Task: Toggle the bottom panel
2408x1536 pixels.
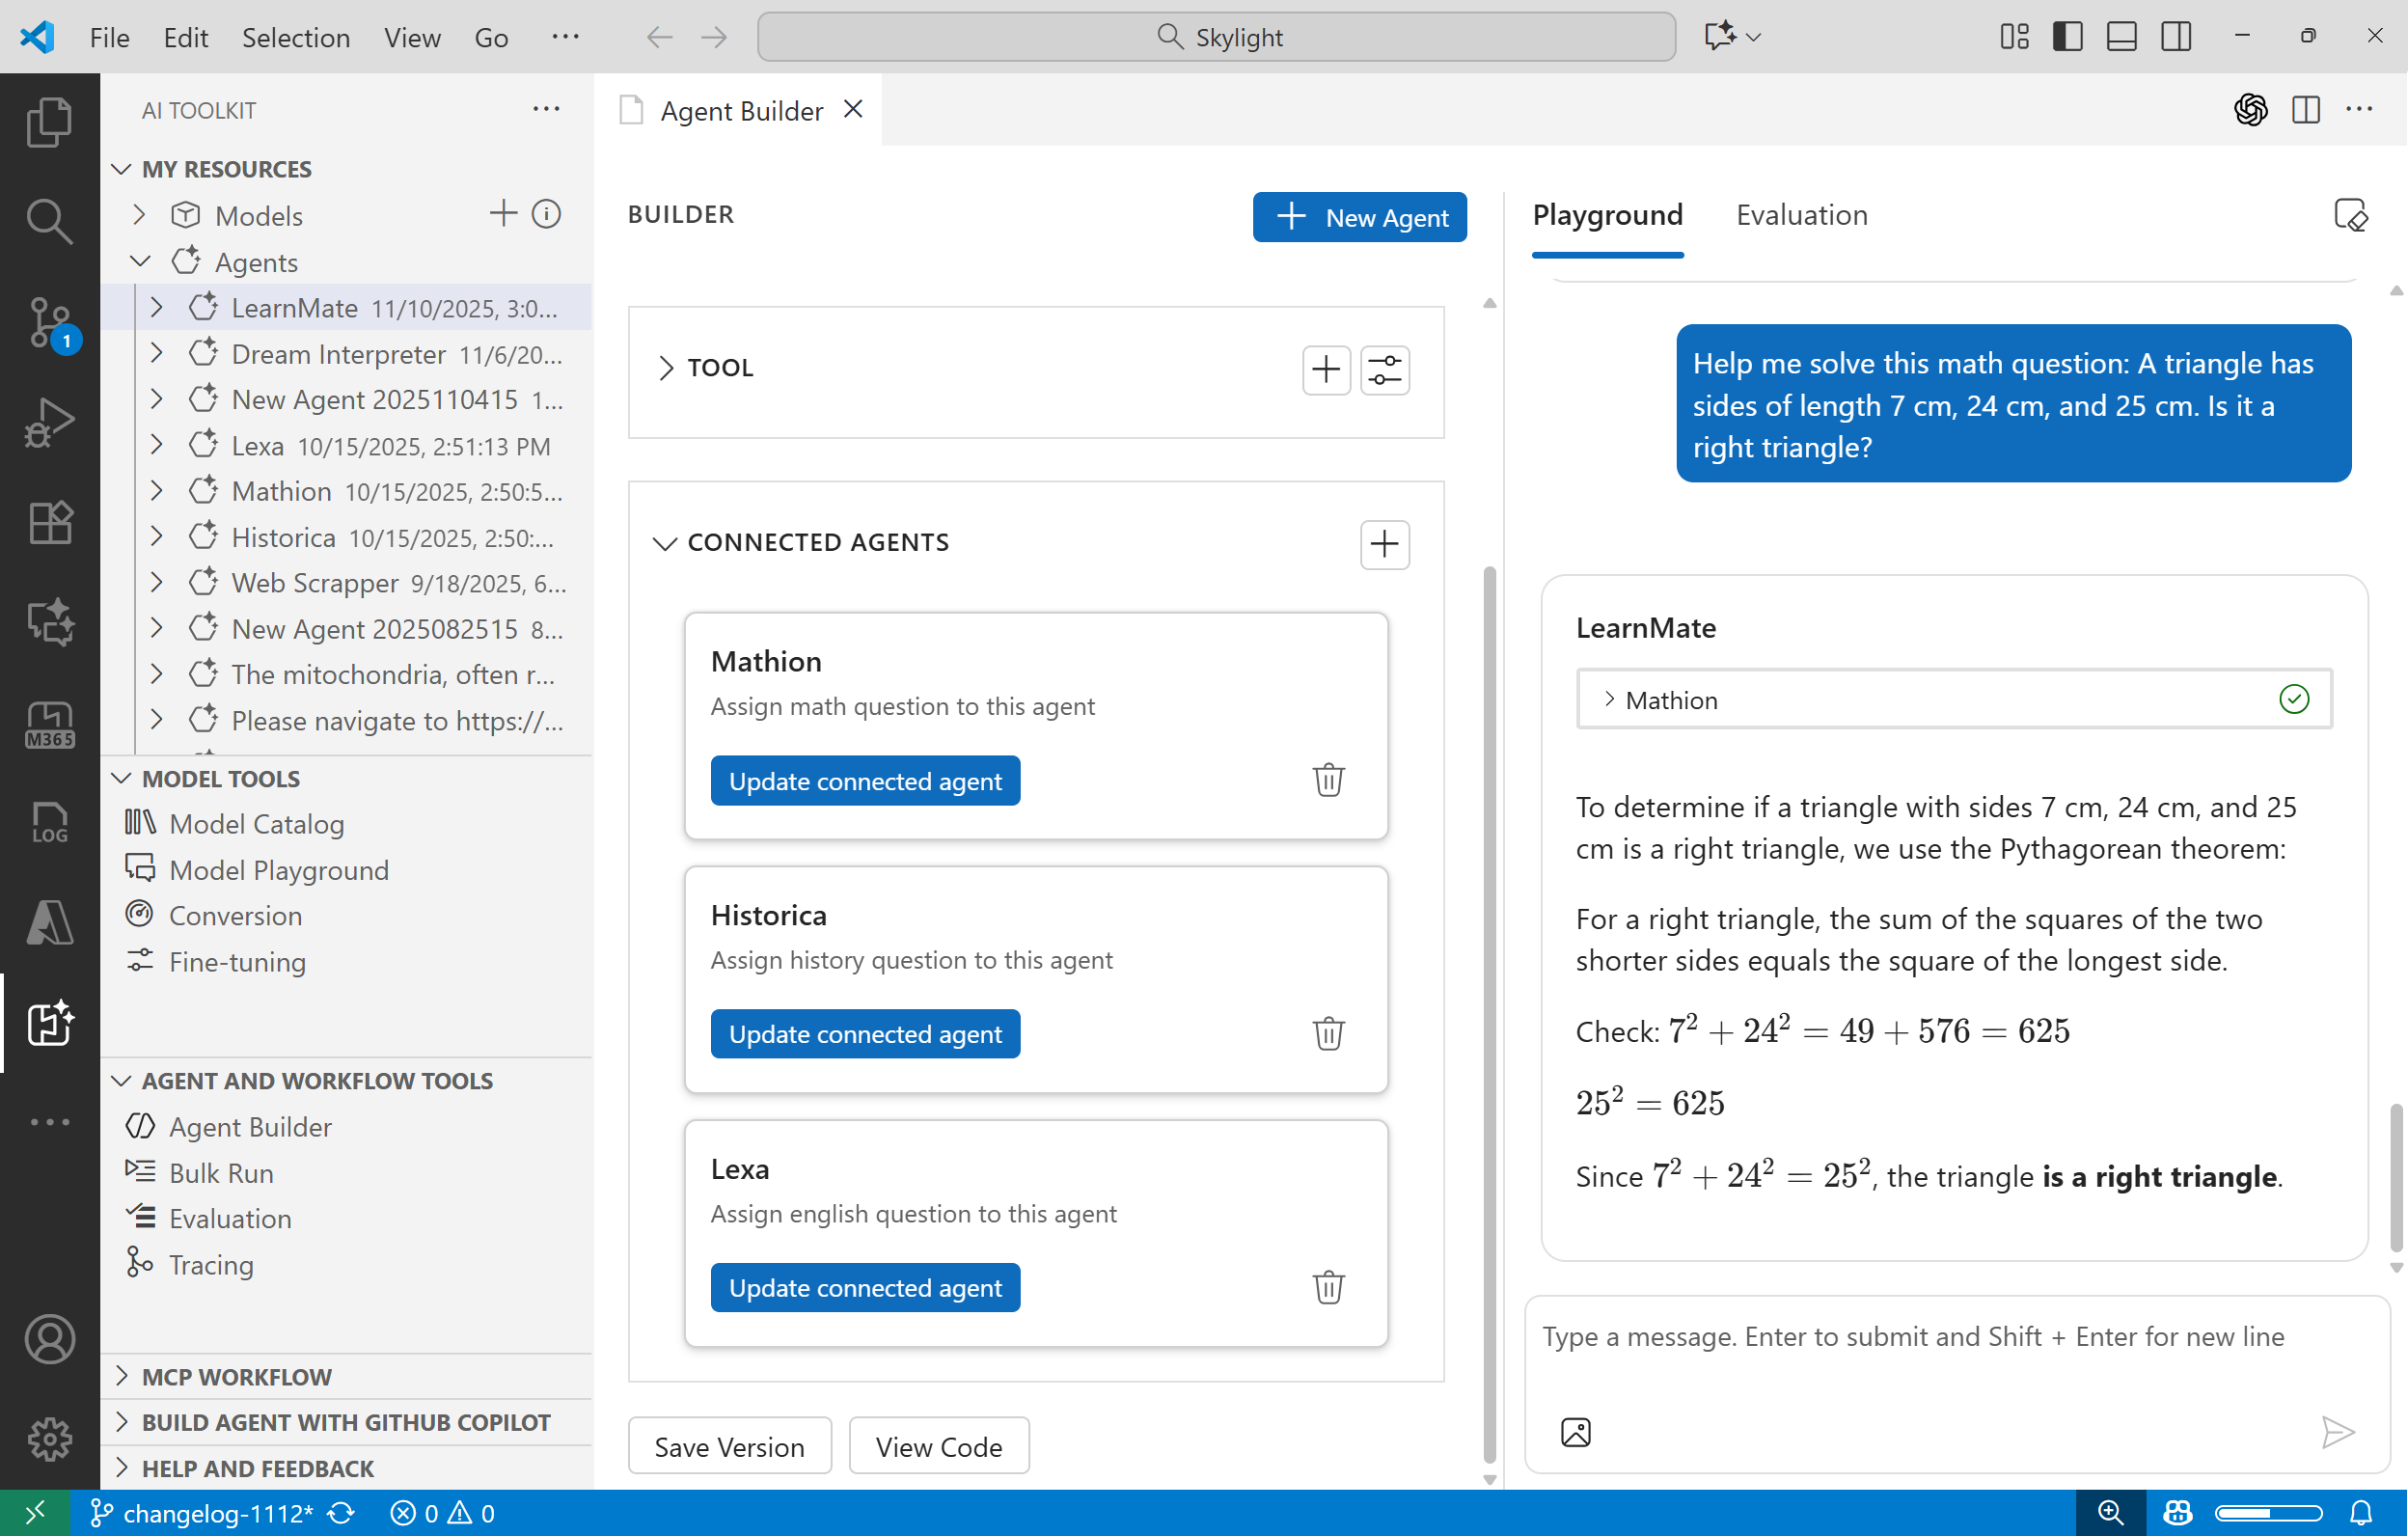Action: pos(2121,37)
